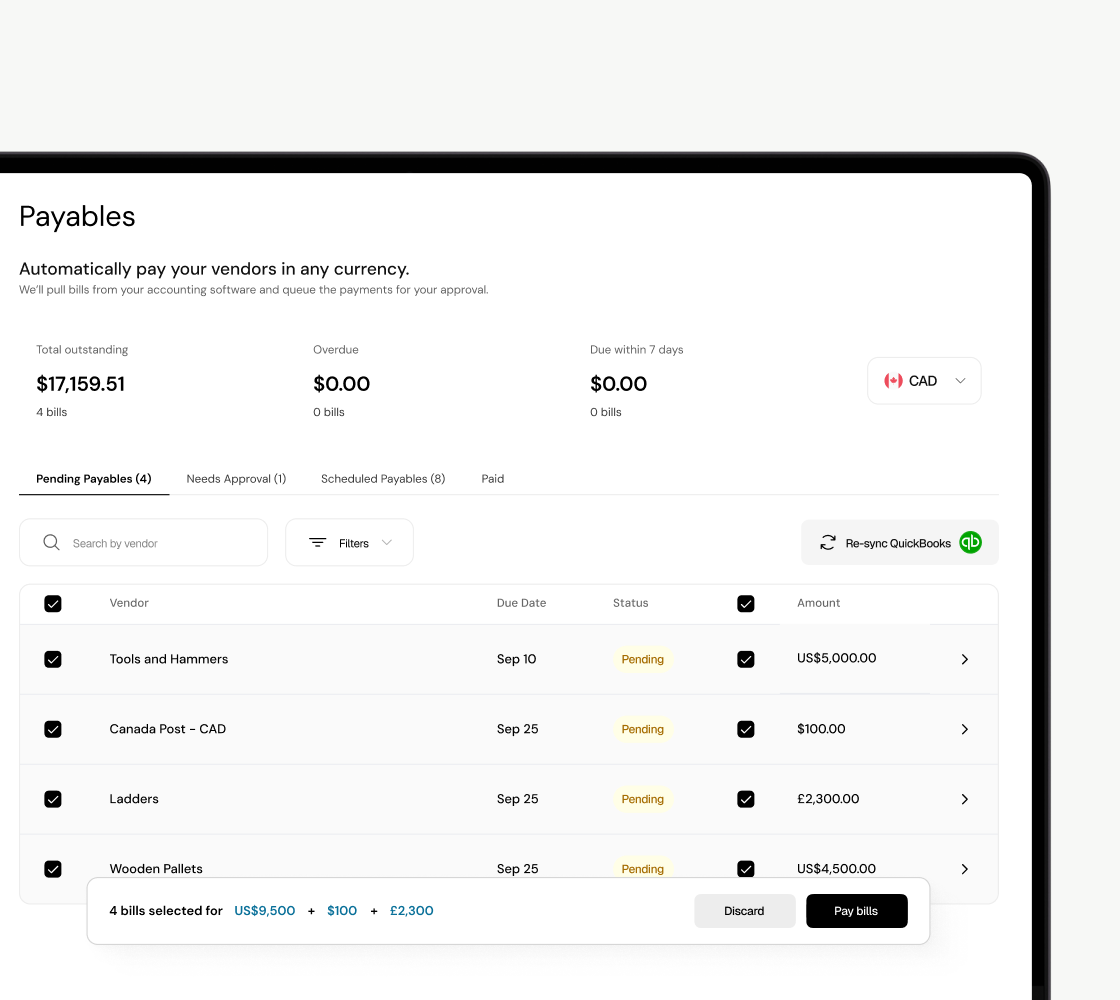Uncheck the Ladders row checkbox

click(x=53, y=799)
